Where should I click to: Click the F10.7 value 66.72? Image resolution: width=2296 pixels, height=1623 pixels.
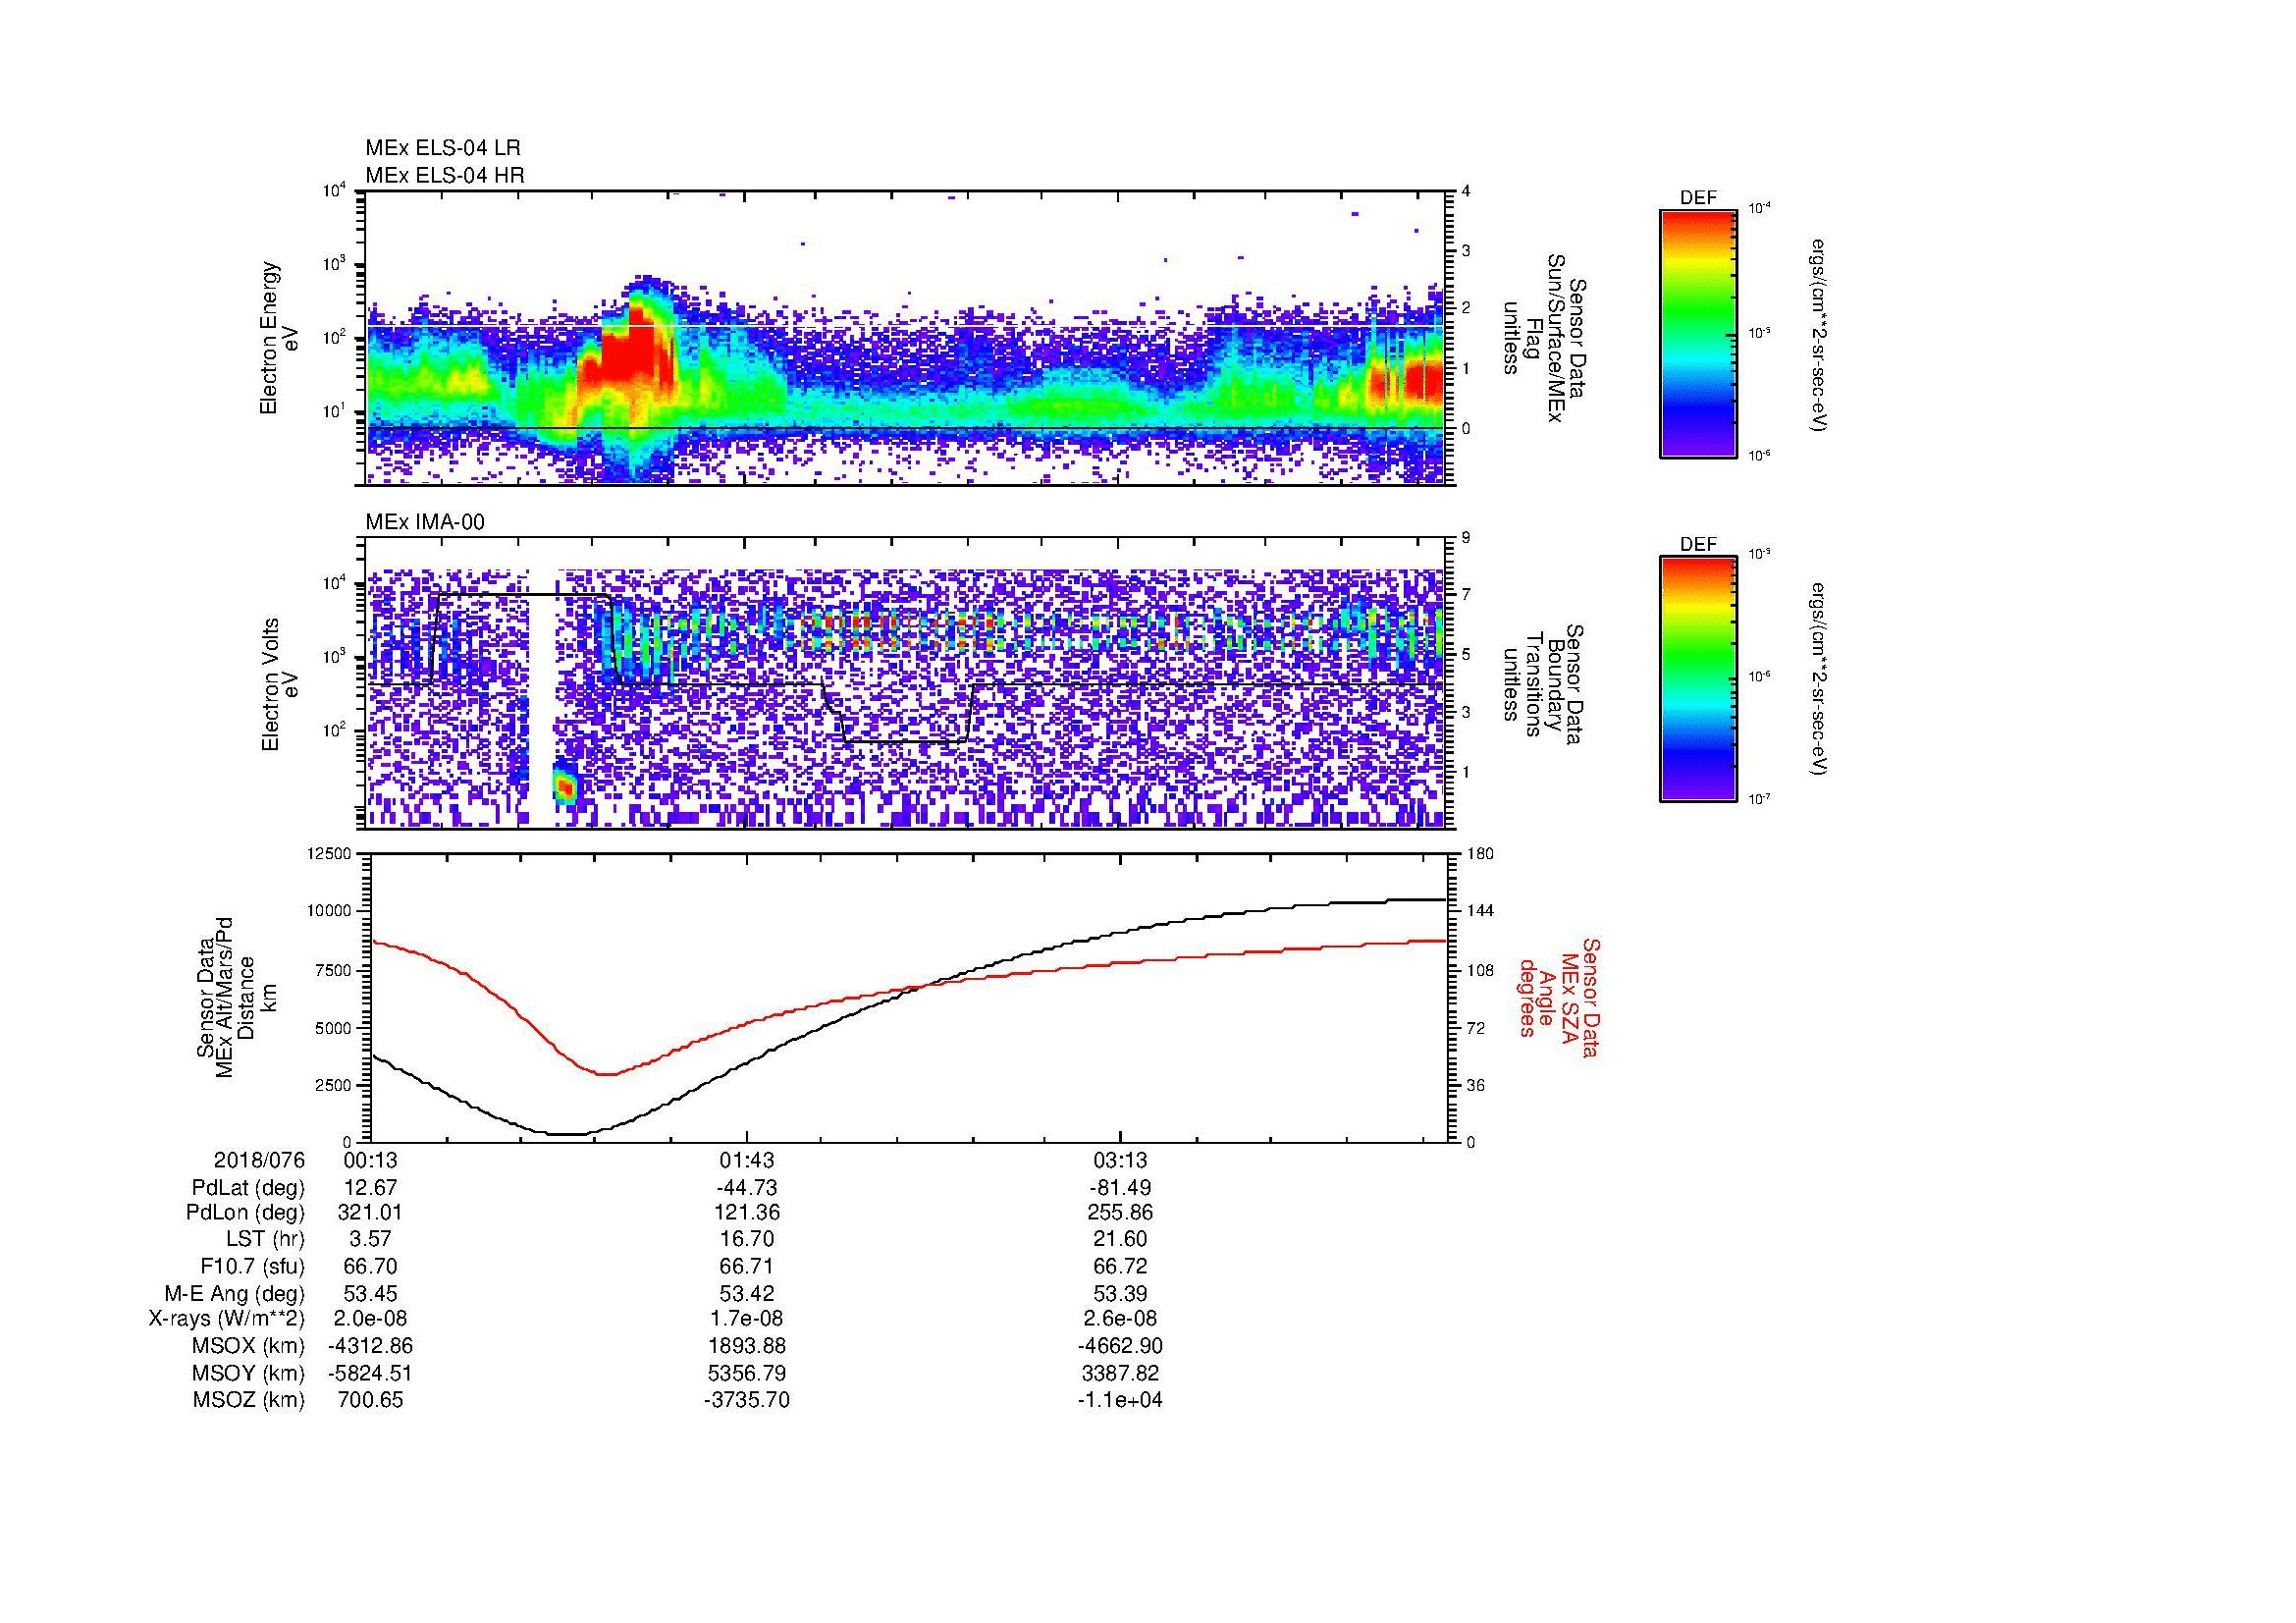[x=1120, y=1266]
